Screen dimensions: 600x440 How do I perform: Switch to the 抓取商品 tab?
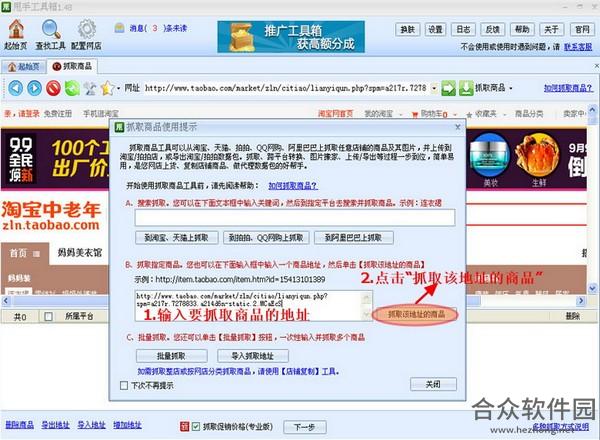coord(73,66)
